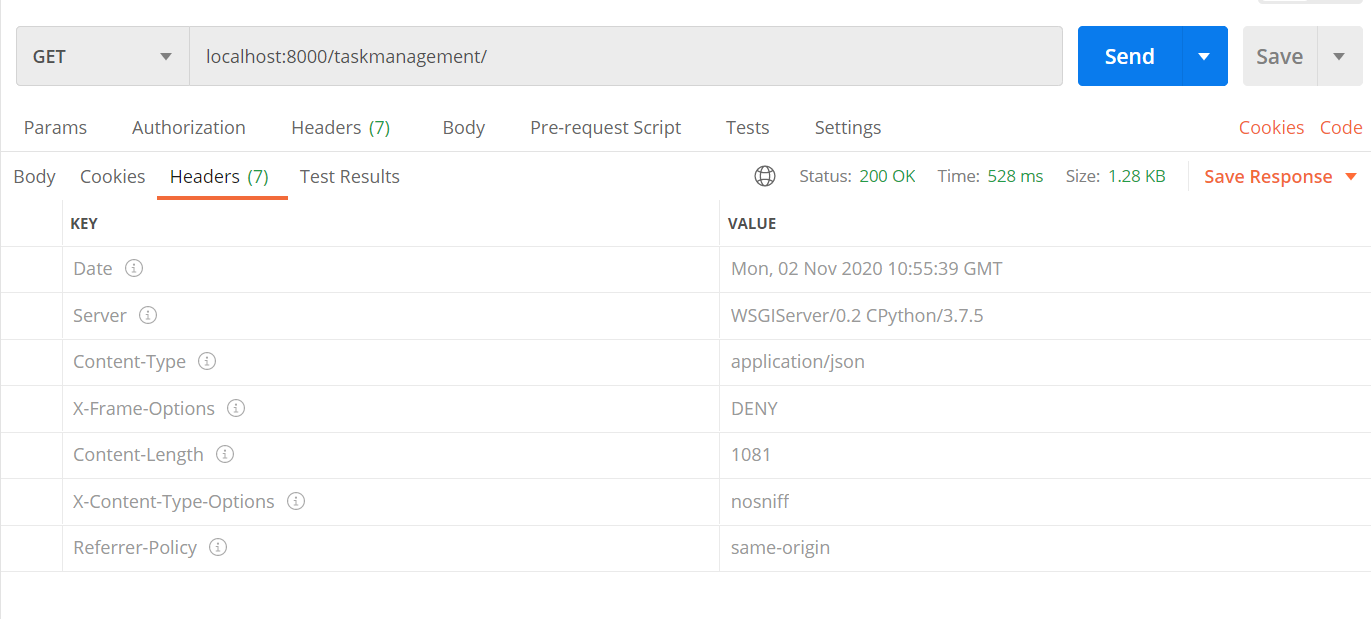The height and width of the screenshot is (619, 1371).
Task: Open the GET method dropdown
Action: click(x=102, y=57)
